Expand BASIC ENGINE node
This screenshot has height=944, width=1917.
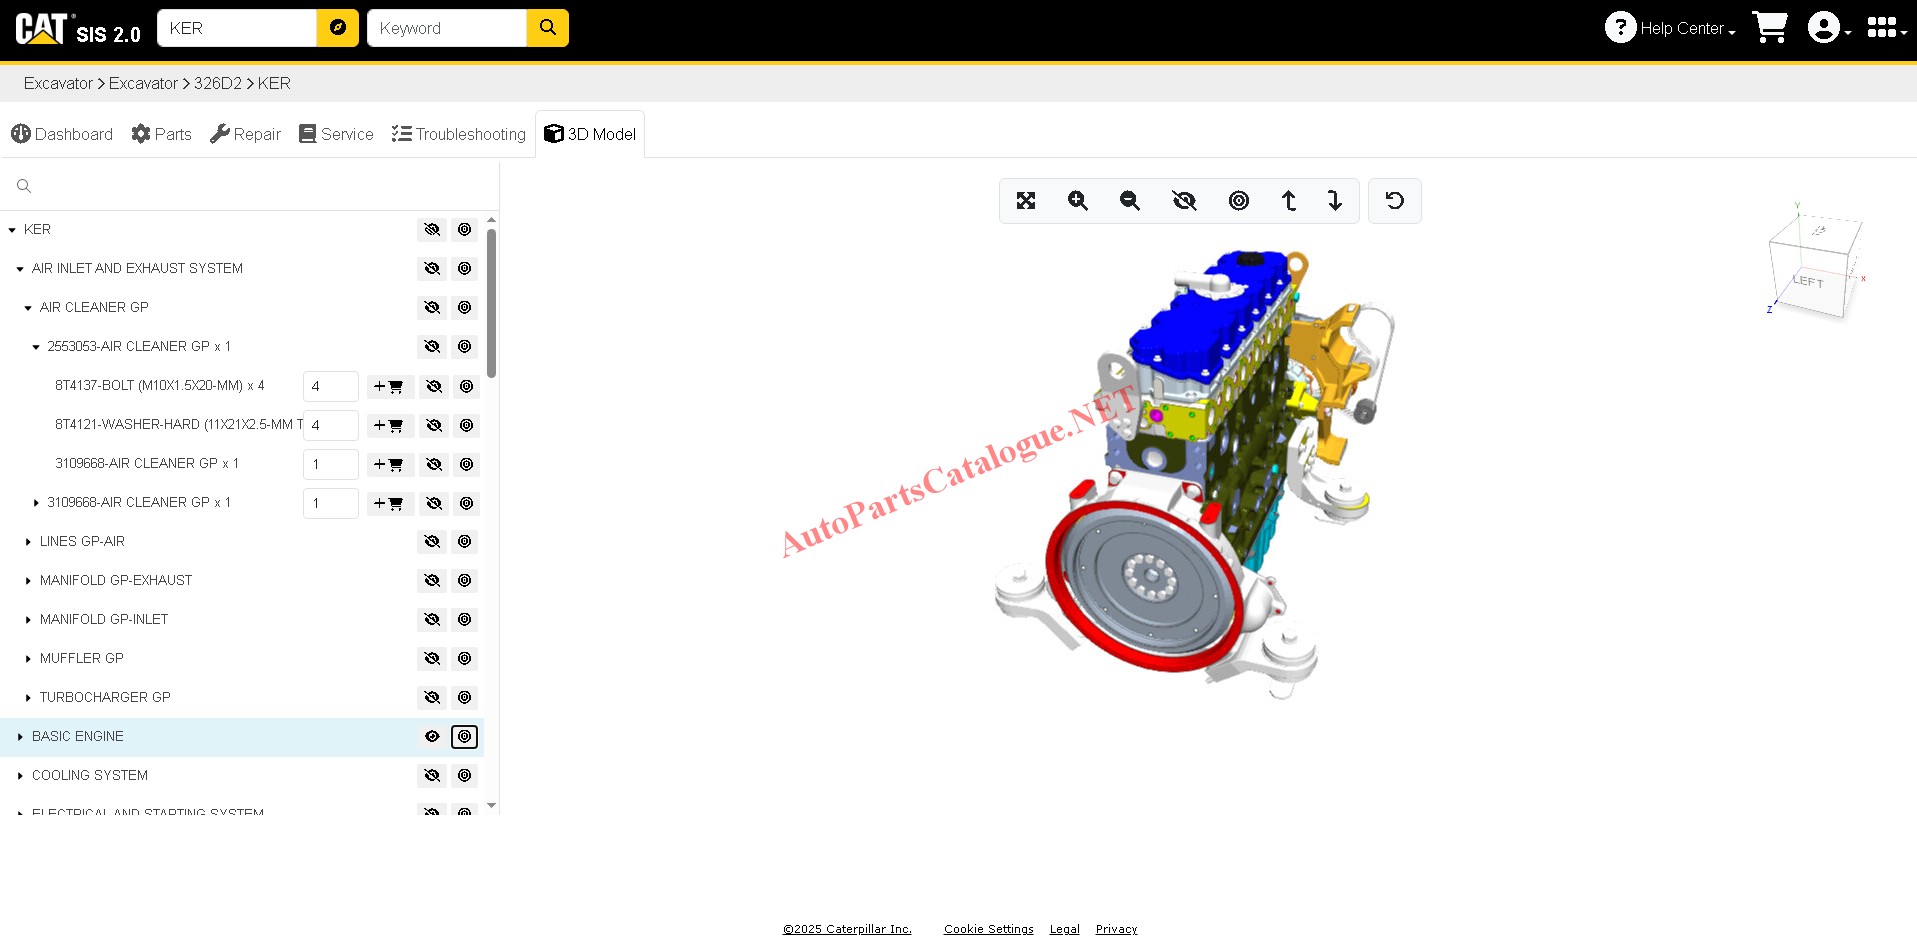pyautogui.click(x=20, y=737)
